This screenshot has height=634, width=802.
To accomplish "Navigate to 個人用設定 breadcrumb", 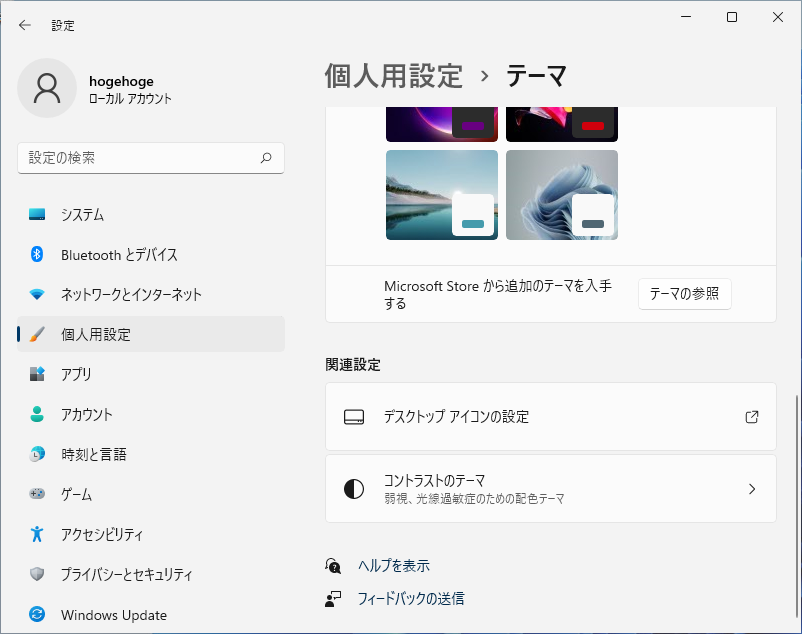I will click(394, 76).
